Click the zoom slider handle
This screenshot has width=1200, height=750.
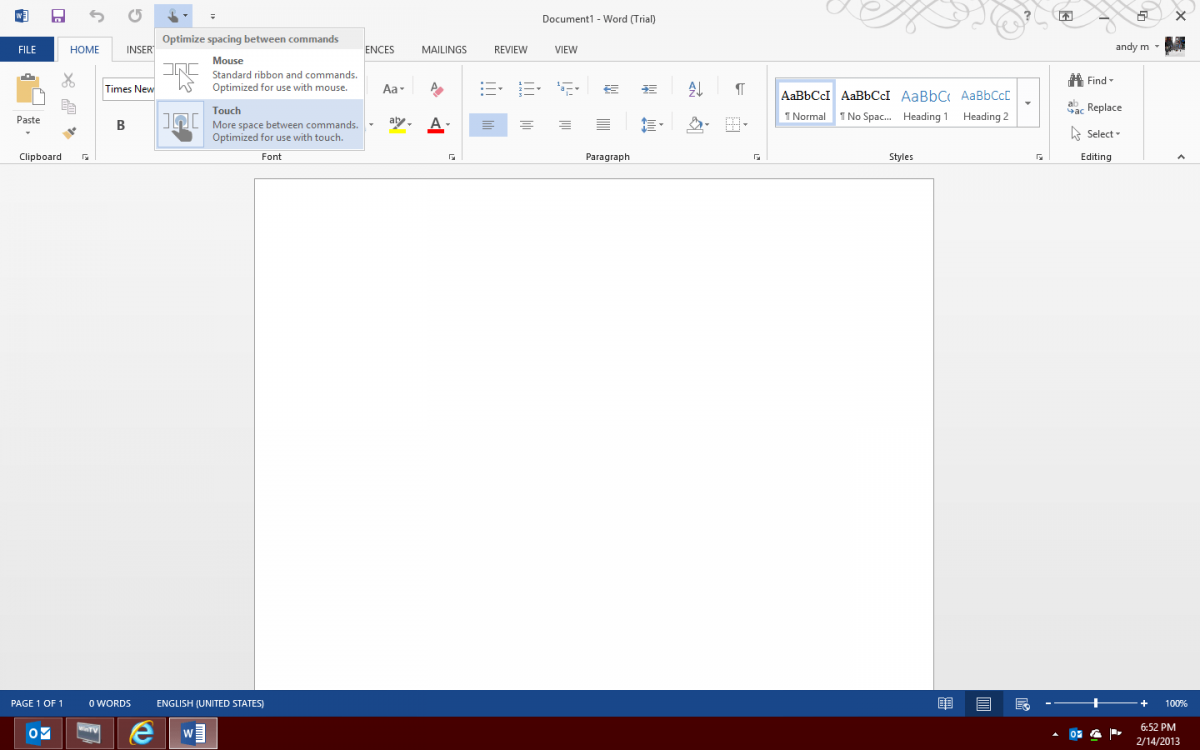click(x=1096, y=703)
